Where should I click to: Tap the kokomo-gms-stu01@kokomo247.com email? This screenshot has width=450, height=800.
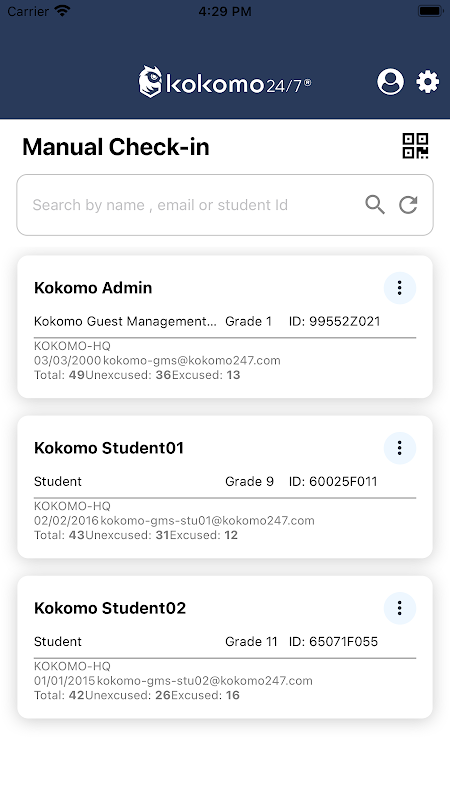(x=207, y=521)
